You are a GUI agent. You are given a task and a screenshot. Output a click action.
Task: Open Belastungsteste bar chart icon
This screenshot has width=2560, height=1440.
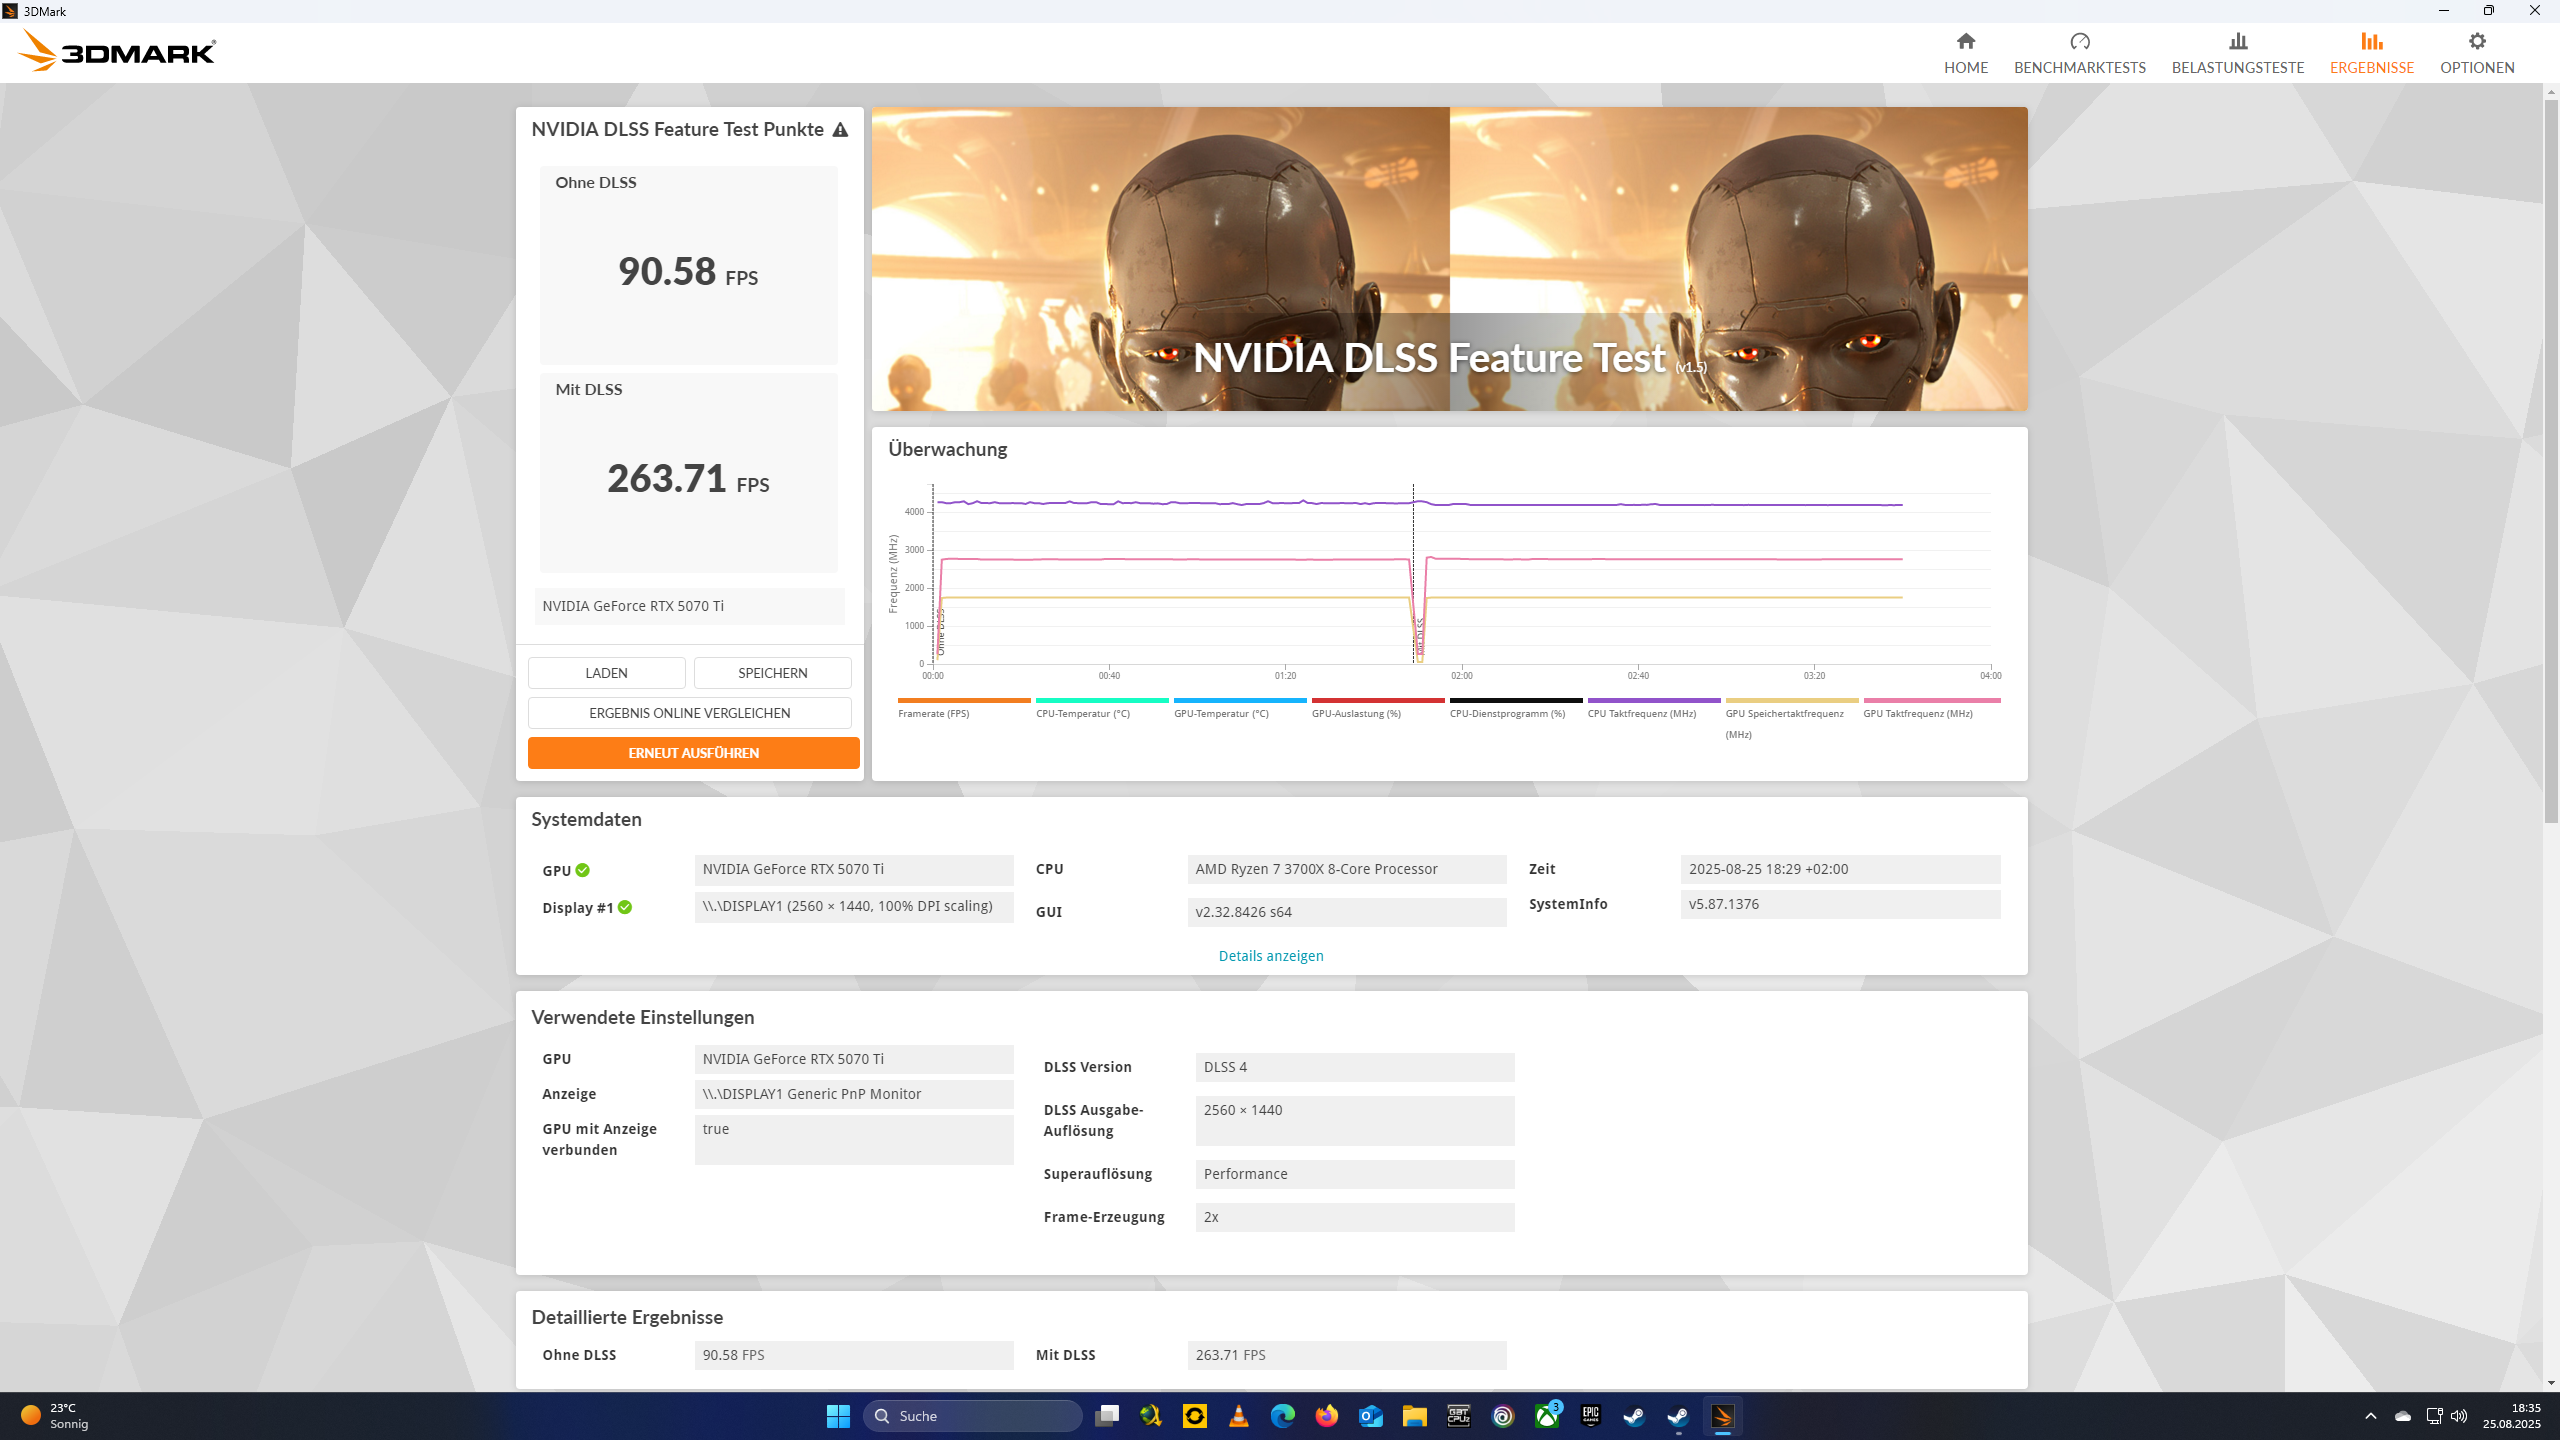2237,41
